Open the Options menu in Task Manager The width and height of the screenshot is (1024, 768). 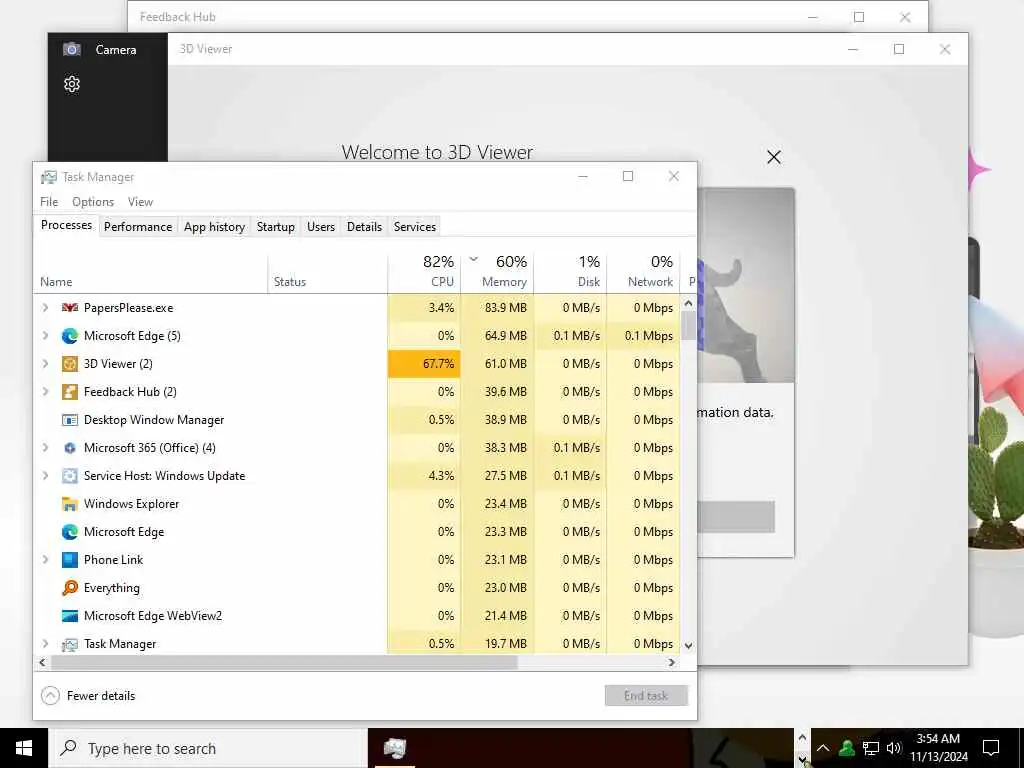click(x=93, y=202)
